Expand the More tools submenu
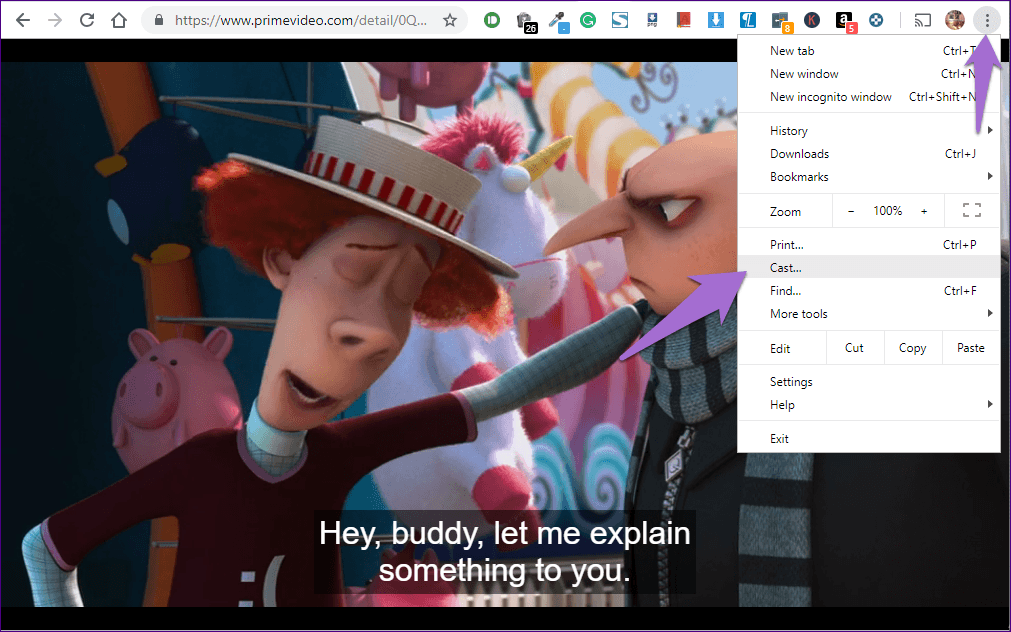Viewport: 1011px width, 632px height. tap(868, 314)
